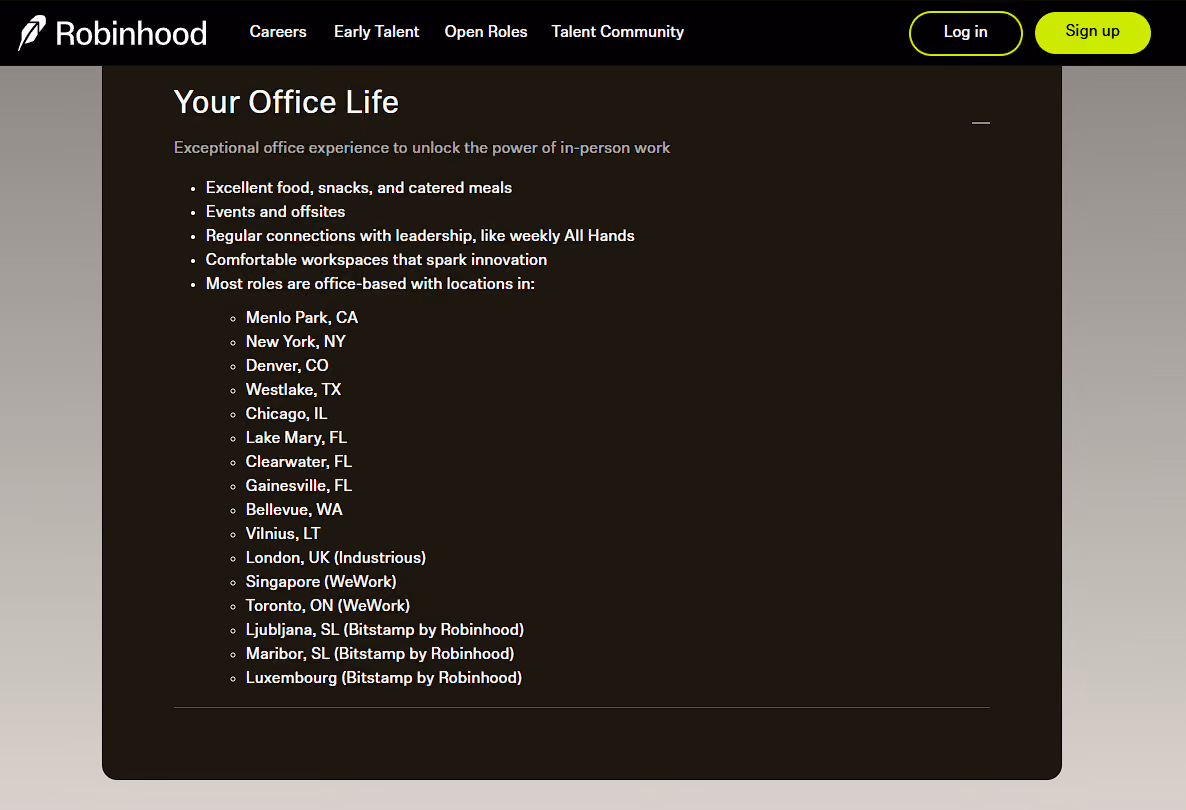This screenshot has width=1186, height=810.
Task: Click the Your Office Life heading
Action: (286, 102)
